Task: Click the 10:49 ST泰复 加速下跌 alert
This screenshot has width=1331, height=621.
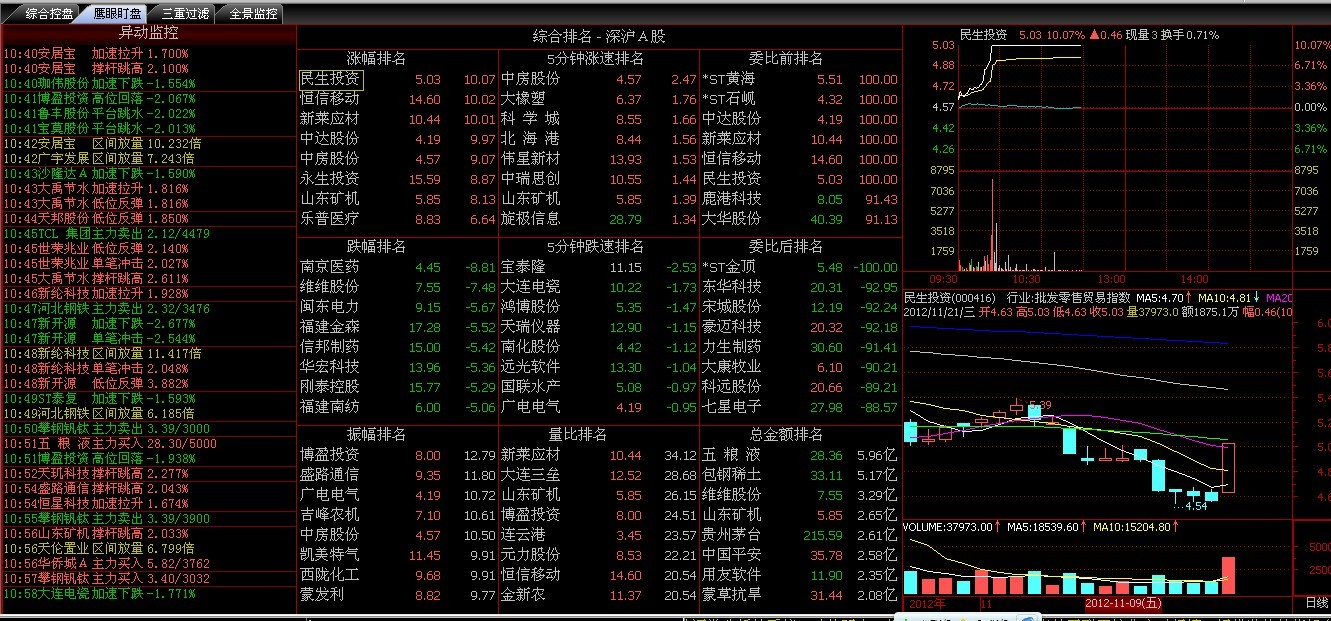Action: click(99, 398)
